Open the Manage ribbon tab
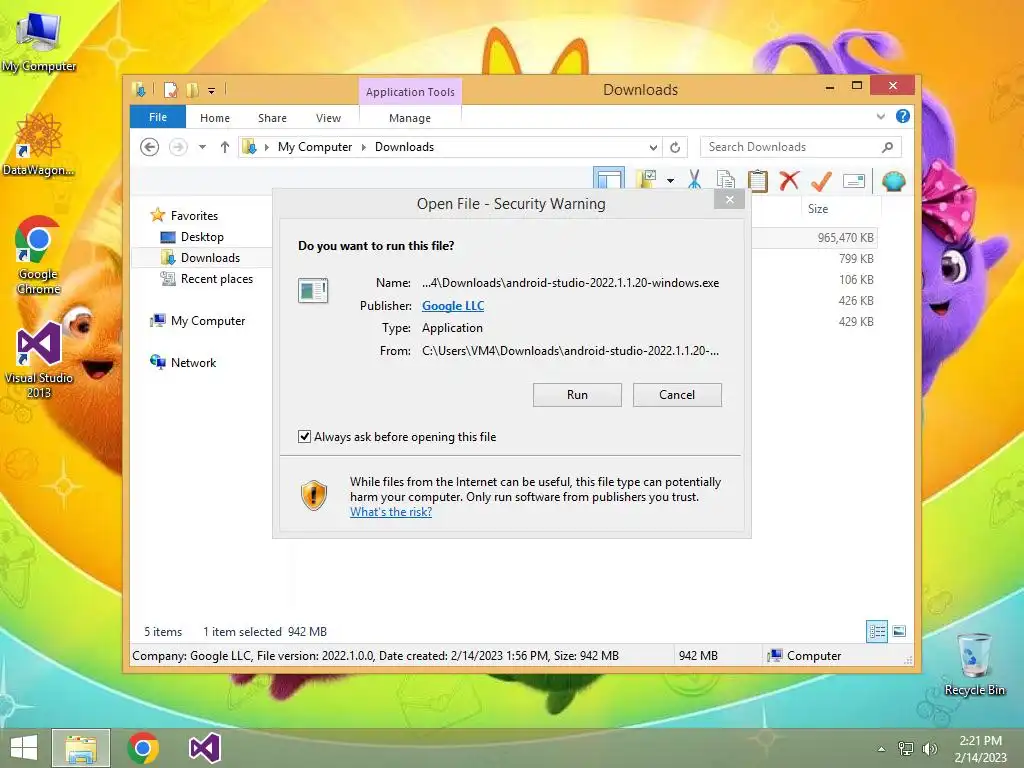The width and height of the screenshot is (1024, 768). (409, 118)
